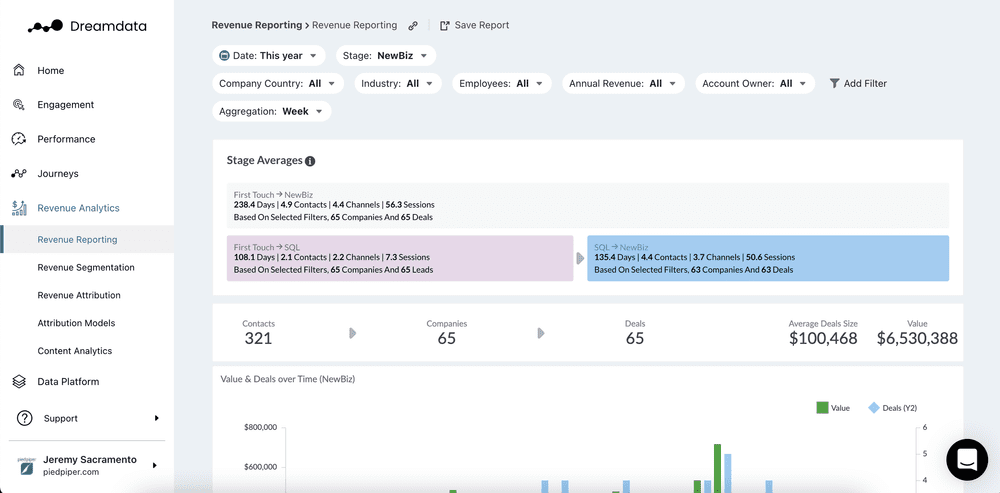Click Save Report button text
The height and width of the screenshot is (493, 1000).
point(482,26)
